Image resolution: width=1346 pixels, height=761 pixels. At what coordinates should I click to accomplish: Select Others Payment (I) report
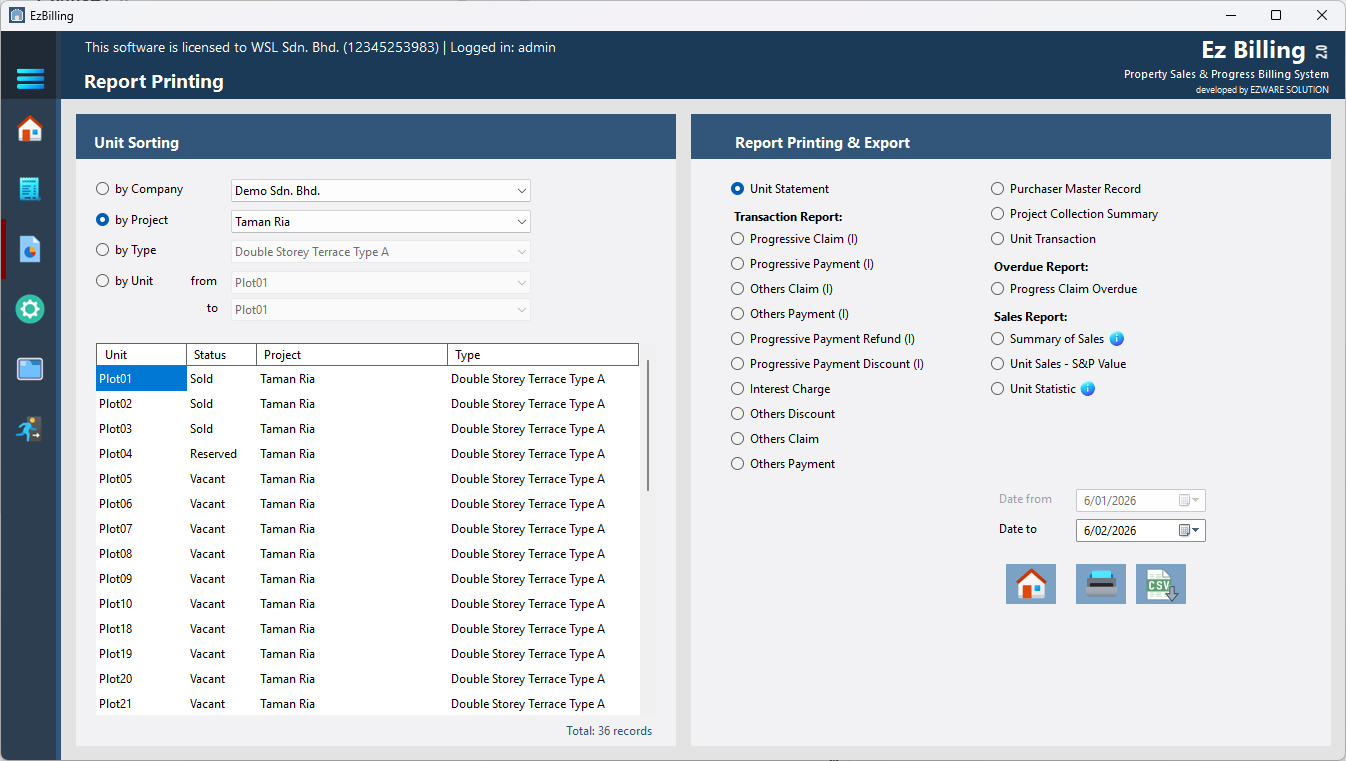click(x=790, y=314)
